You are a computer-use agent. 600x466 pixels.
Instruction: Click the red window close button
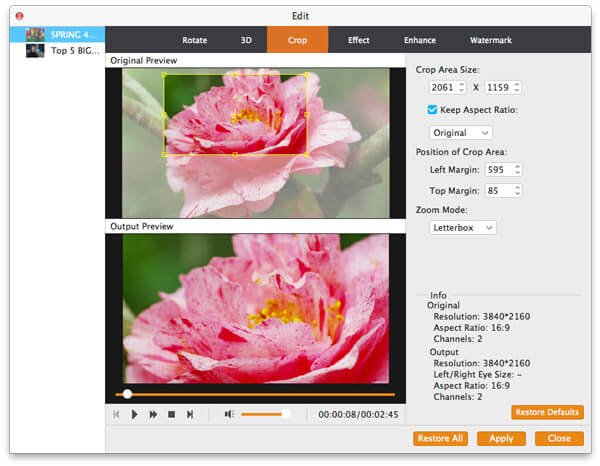tap(20, 16)
